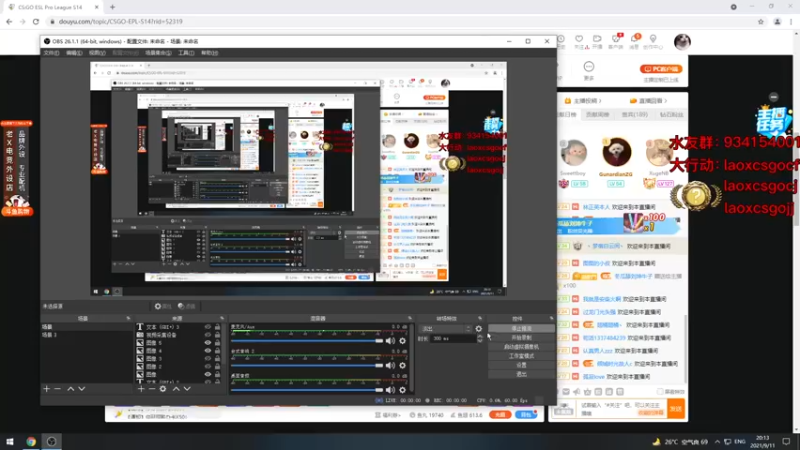Open the OBS 场景集合 menu
The image size is (800, 450).
(158, 53)
